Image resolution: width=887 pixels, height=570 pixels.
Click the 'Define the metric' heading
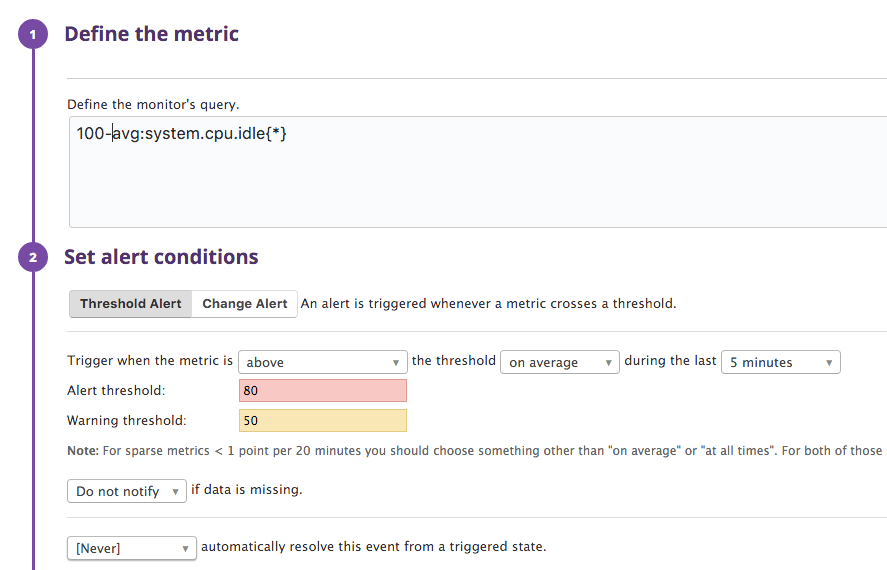[x=151, y=34]
